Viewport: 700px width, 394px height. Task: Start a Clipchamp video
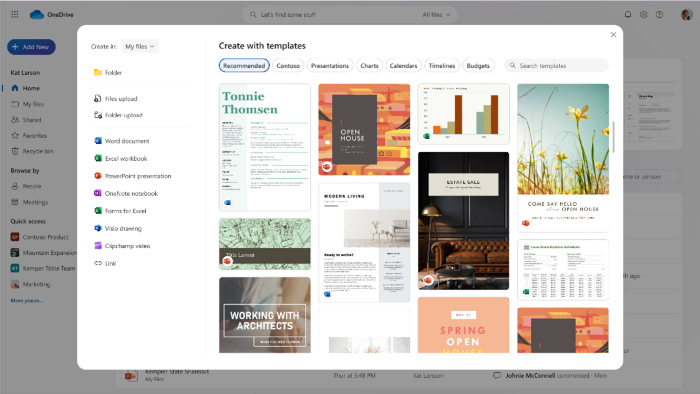point(122,246)
